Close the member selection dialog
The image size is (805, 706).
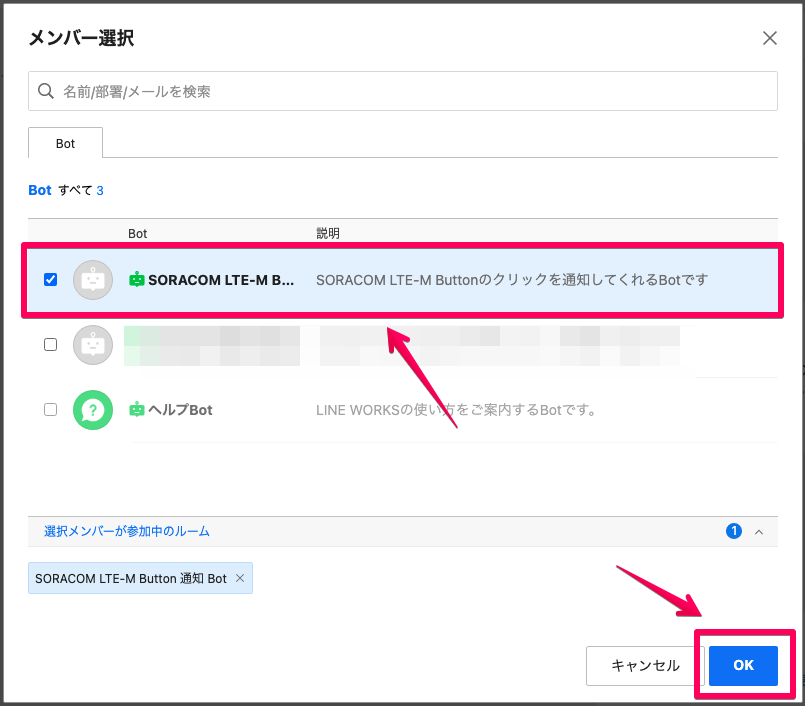point(769,38)
